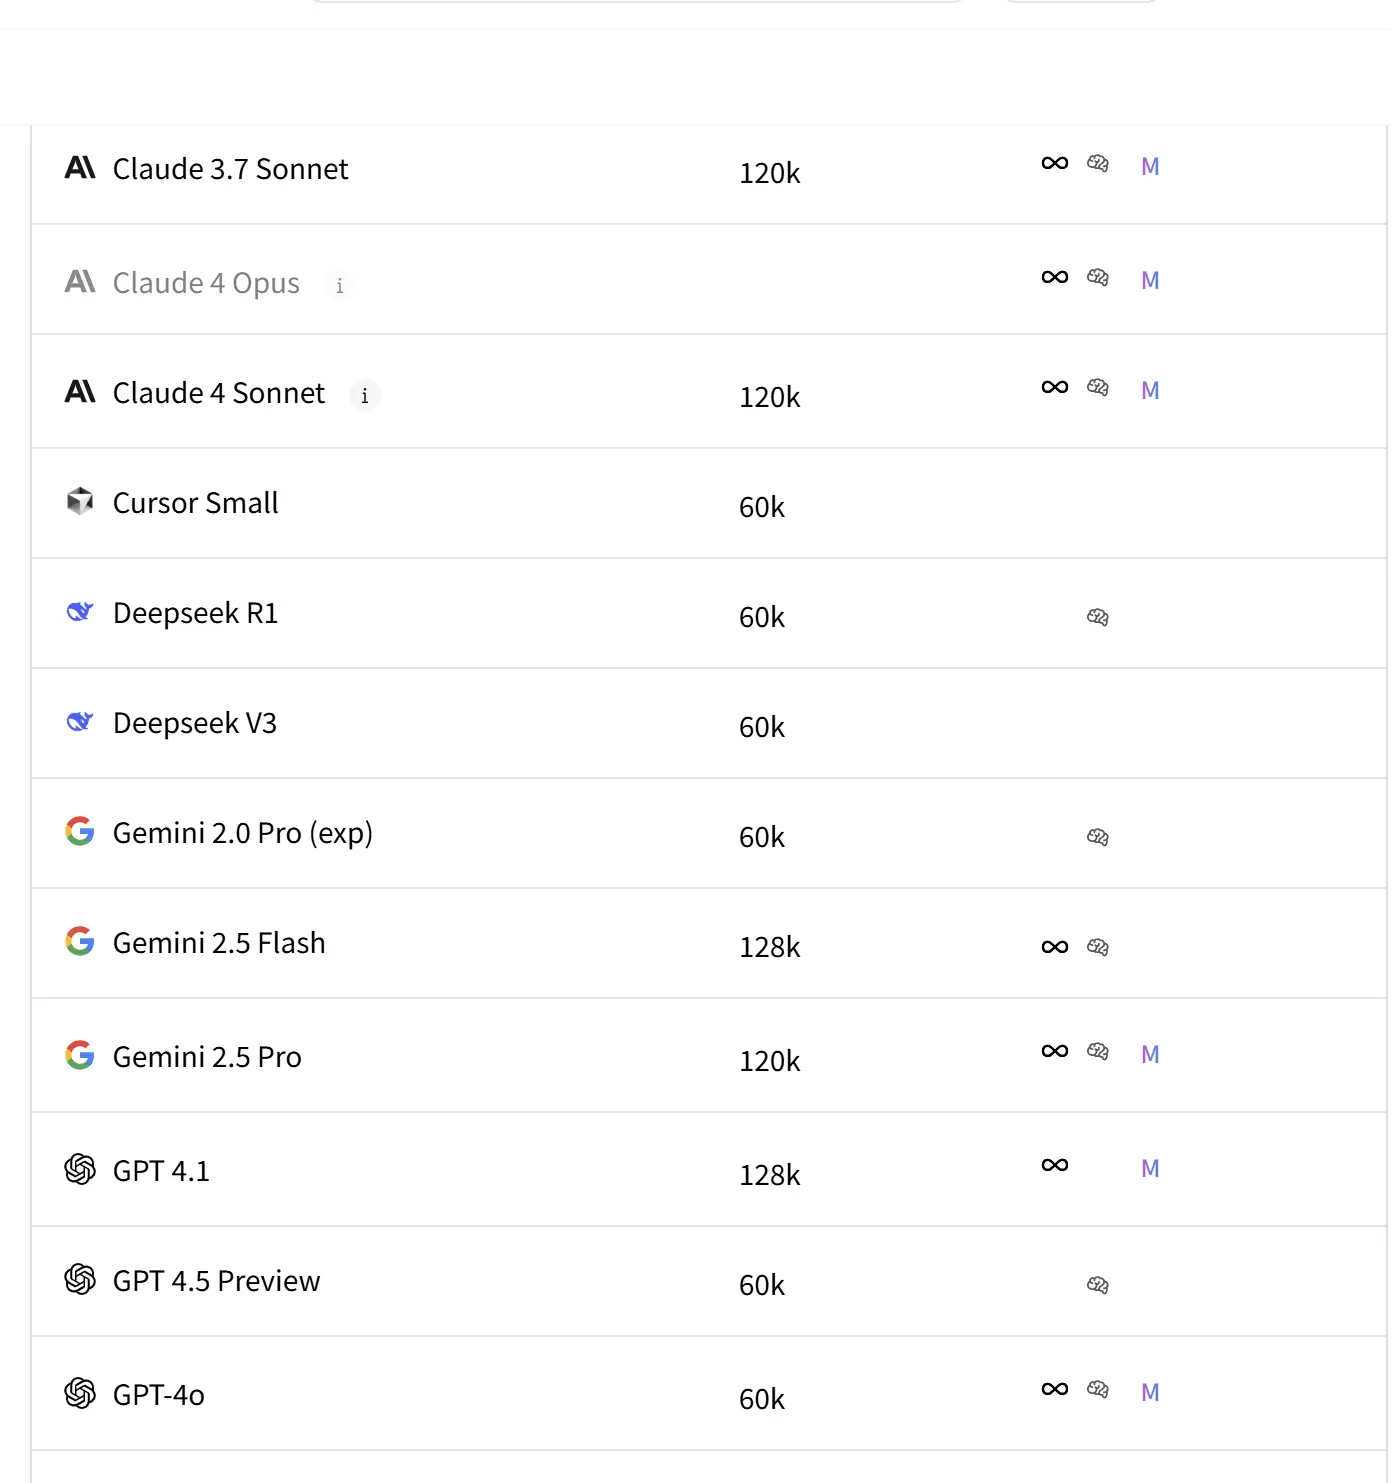Click the brain icon in Gemini 2.0 Pro row
Screen dimensions: 1391x1483
[1098, 837]
